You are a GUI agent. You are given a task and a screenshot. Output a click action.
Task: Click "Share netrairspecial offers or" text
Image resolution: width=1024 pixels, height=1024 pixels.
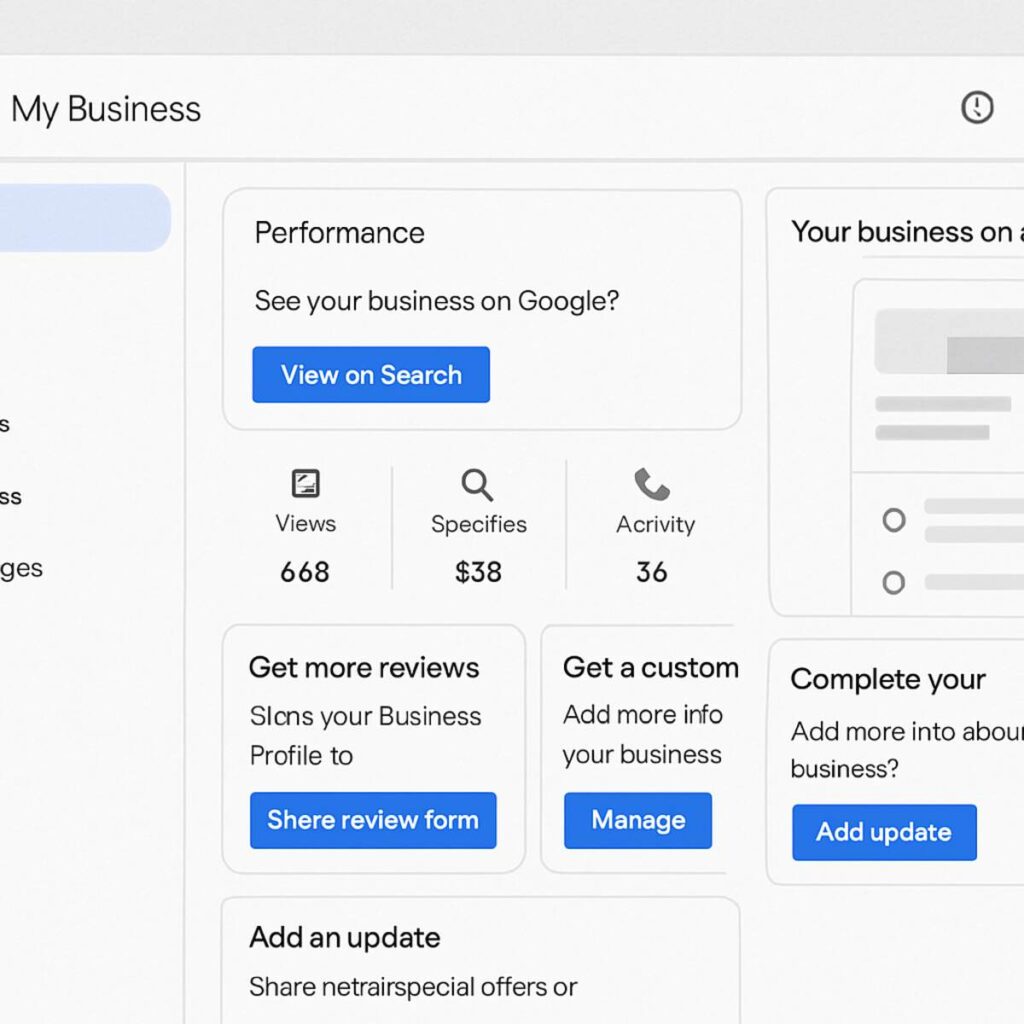pos(413,987)
